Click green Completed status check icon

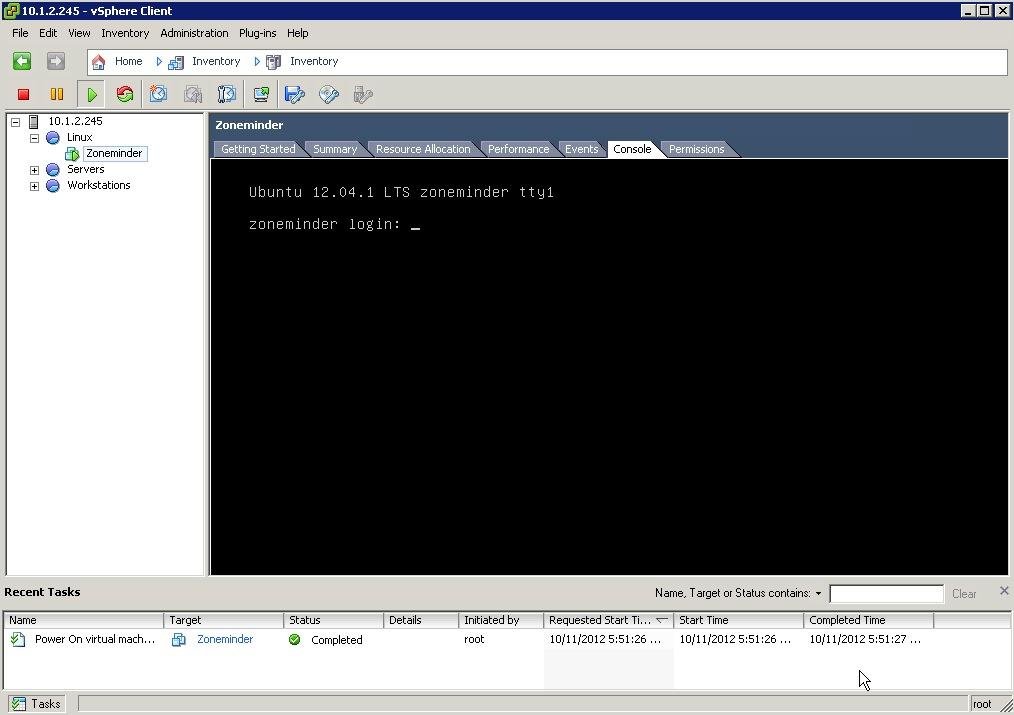tap(294, 639)
